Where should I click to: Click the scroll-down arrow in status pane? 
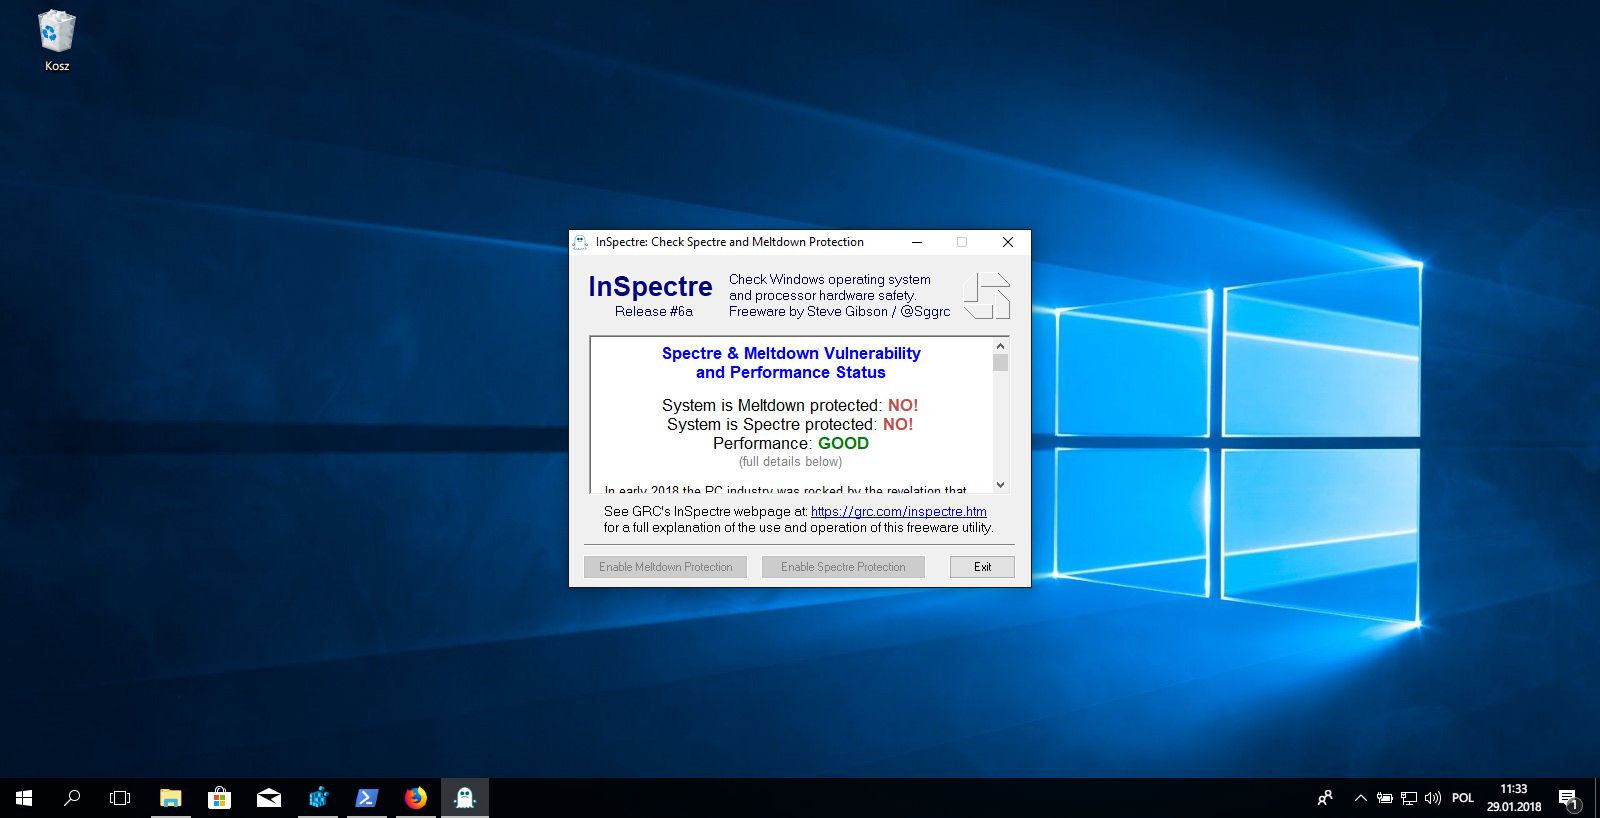click(1000, 485)
